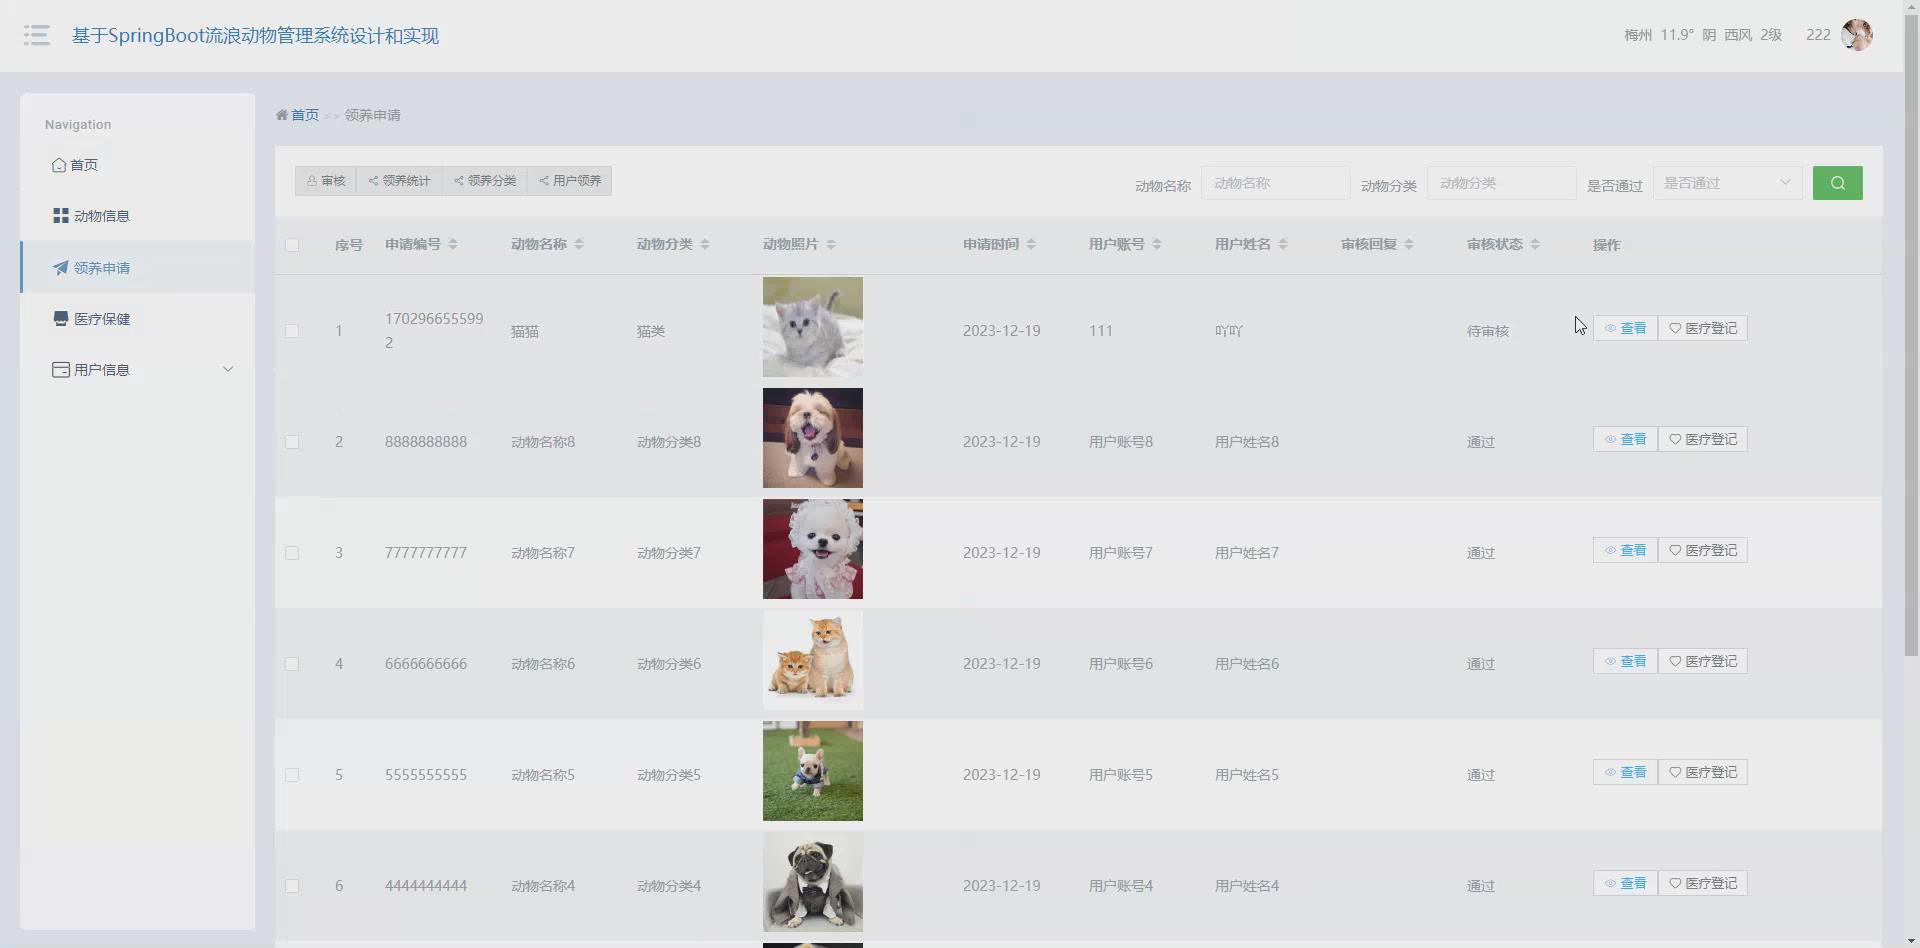This screenshot has width=1920, height=948.
Task: Click the 序号 column header
Action: pyautogui.click(x=349, y=245)
